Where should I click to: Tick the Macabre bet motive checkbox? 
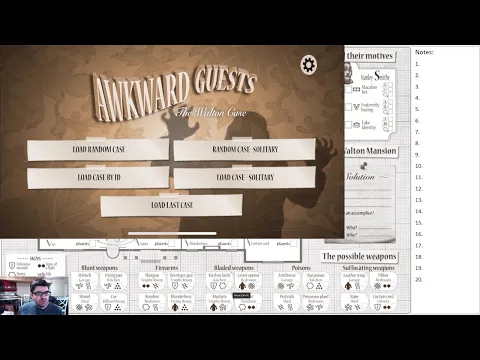click(x=348, y=90)
